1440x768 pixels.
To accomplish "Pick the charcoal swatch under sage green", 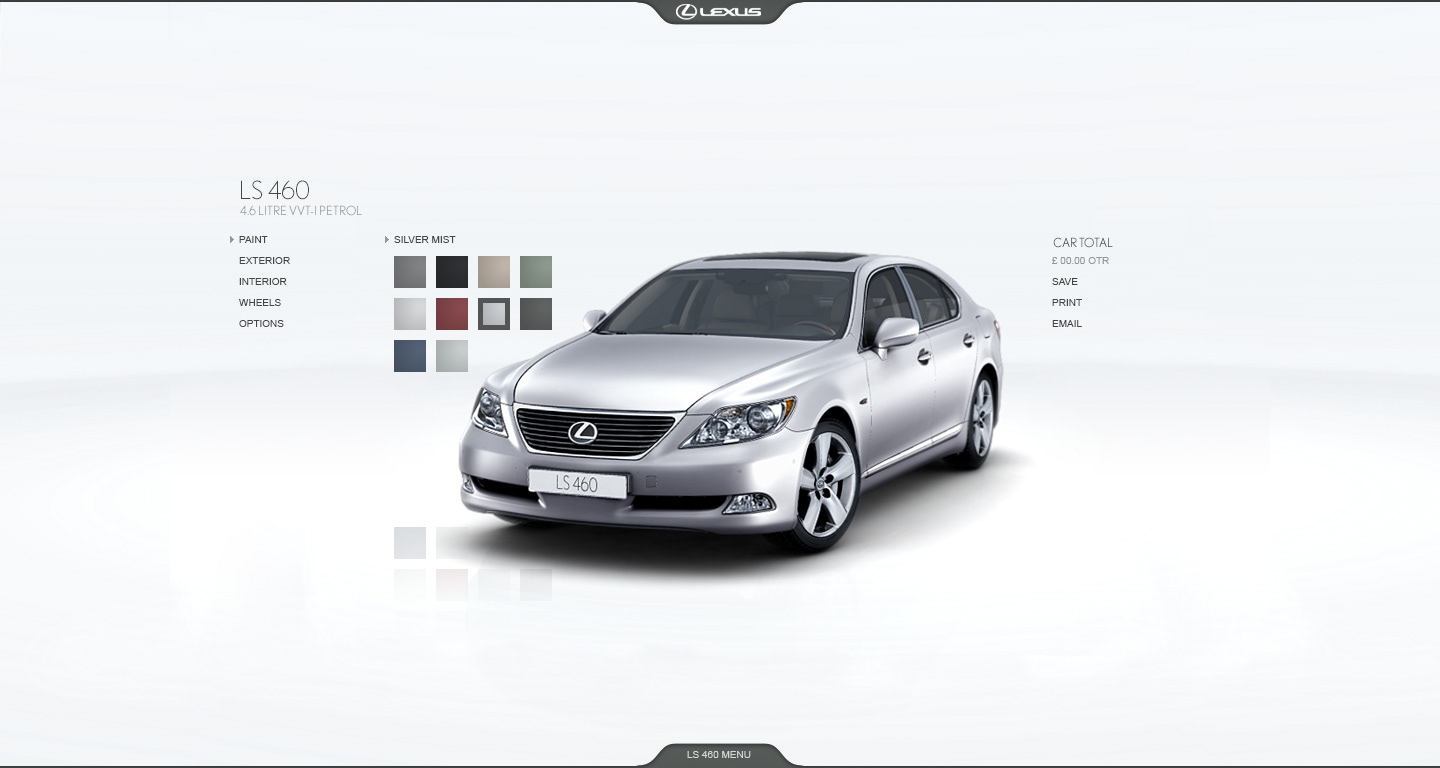I will pos(536,314).
